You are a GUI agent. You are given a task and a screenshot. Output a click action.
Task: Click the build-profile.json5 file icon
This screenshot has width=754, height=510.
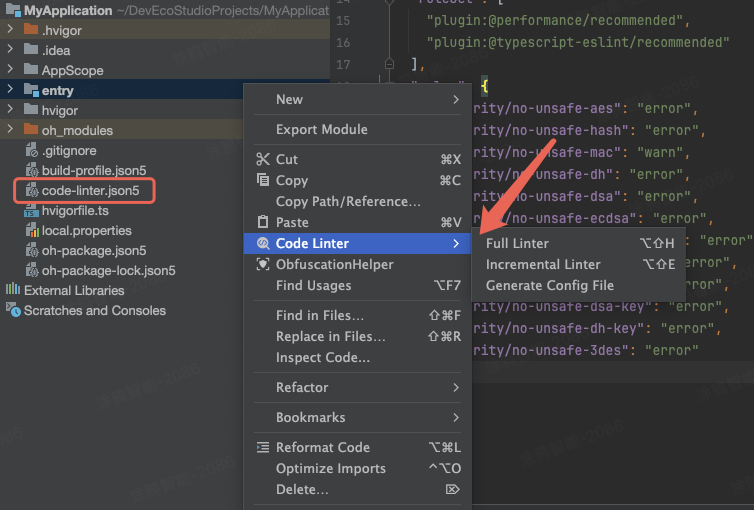[x=32, y=170]
